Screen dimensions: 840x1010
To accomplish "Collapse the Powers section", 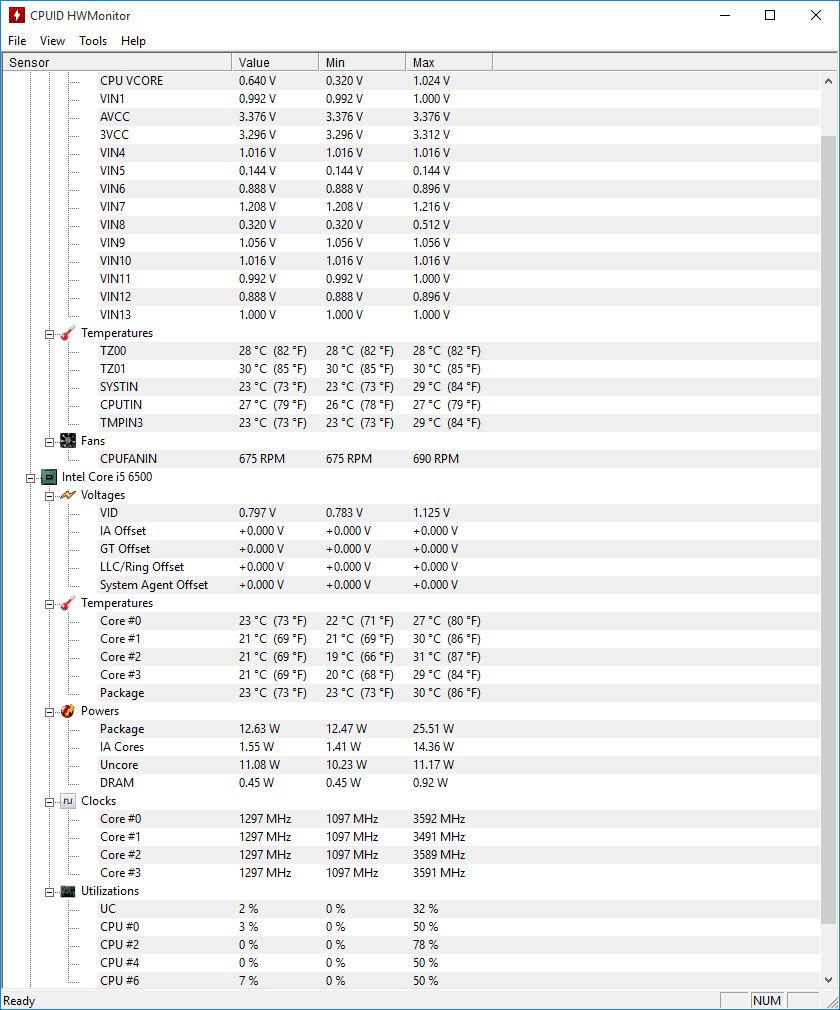I will pyautogui.click(x=49, y=712).
